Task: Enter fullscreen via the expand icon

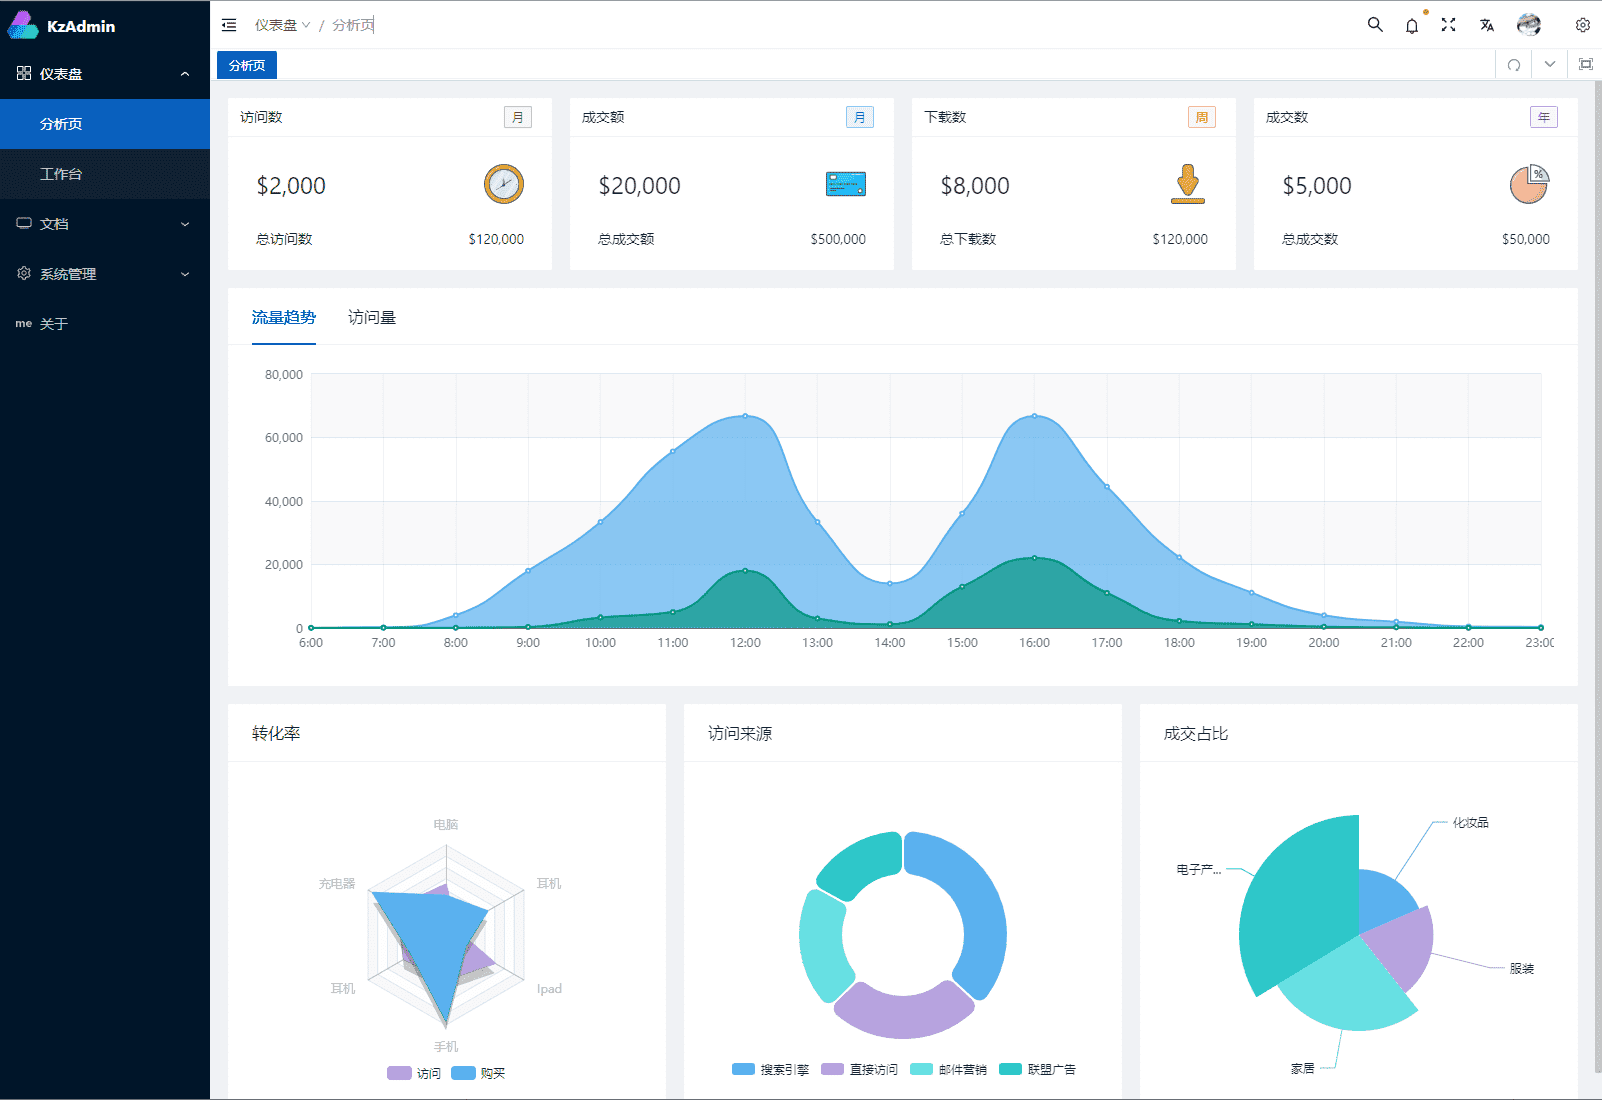Action: 1449,24
